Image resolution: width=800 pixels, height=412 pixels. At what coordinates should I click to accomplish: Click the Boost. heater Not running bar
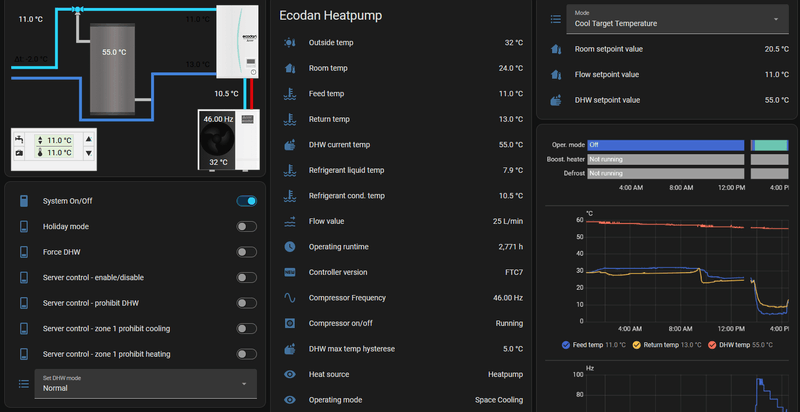pyautogui.click(x=665, y=160)
